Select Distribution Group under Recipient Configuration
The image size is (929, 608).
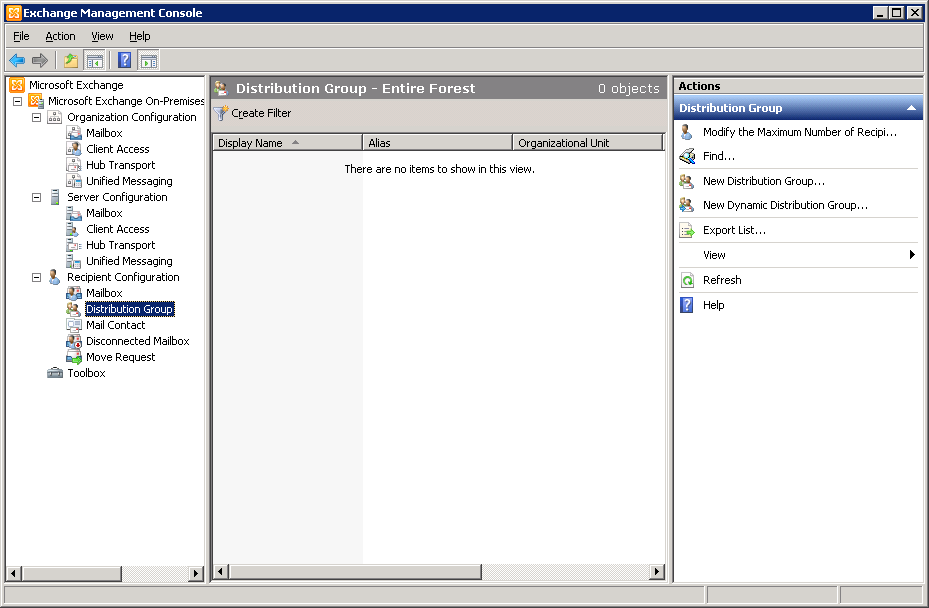(x=130, y=309)
